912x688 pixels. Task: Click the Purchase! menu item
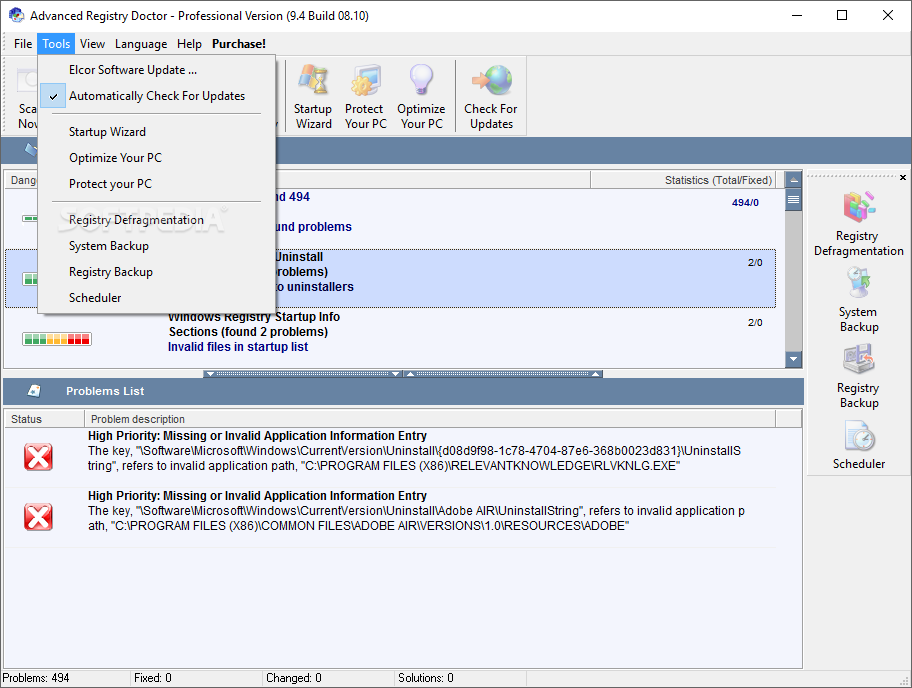(x=238, y=44)
